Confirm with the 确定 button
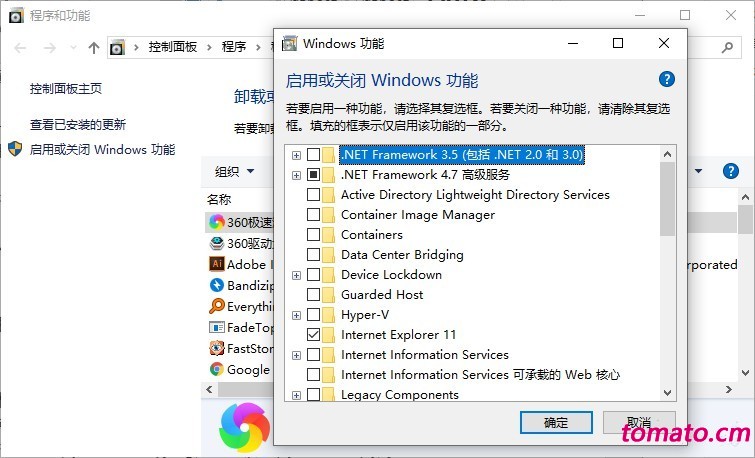This screenshot has width=755, height=458. pyautogui.click(x=556, y=422)
